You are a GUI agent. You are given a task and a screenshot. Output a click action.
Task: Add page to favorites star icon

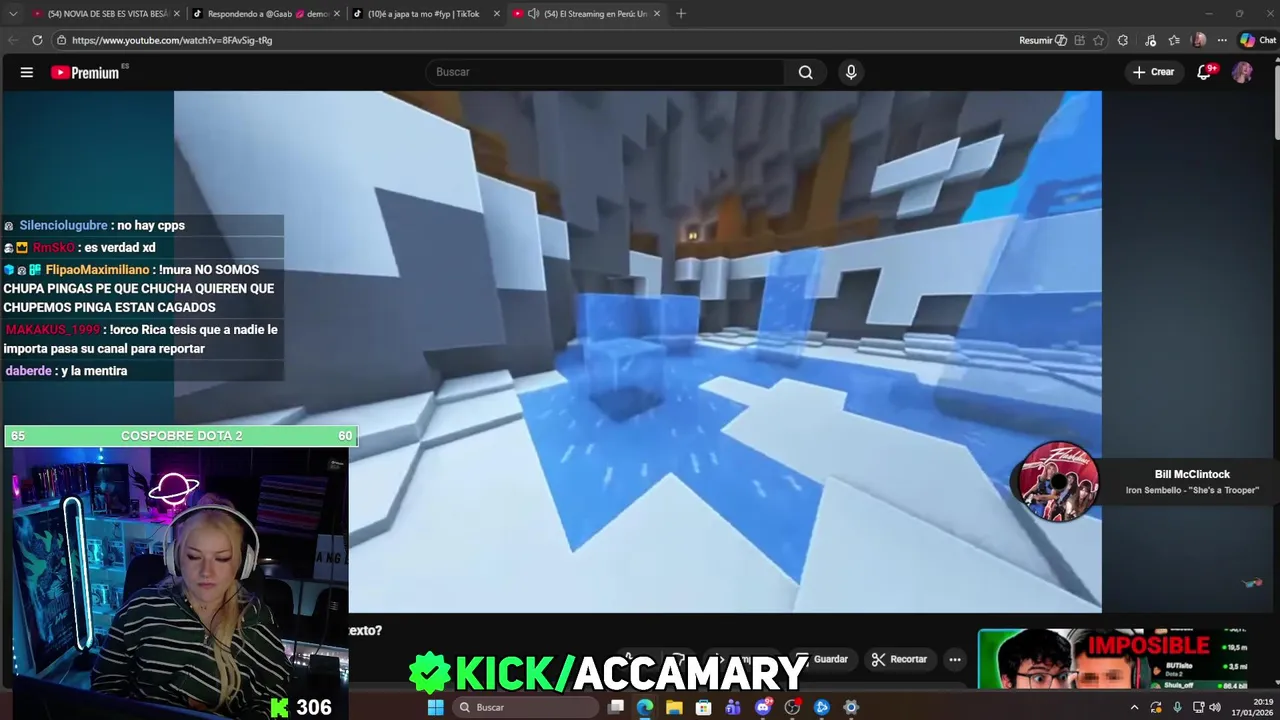[x=1098, y=40]
